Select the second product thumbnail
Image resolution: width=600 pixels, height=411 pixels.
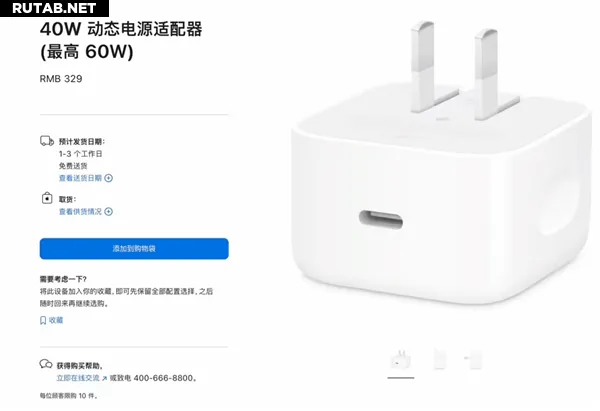[440, 359]
